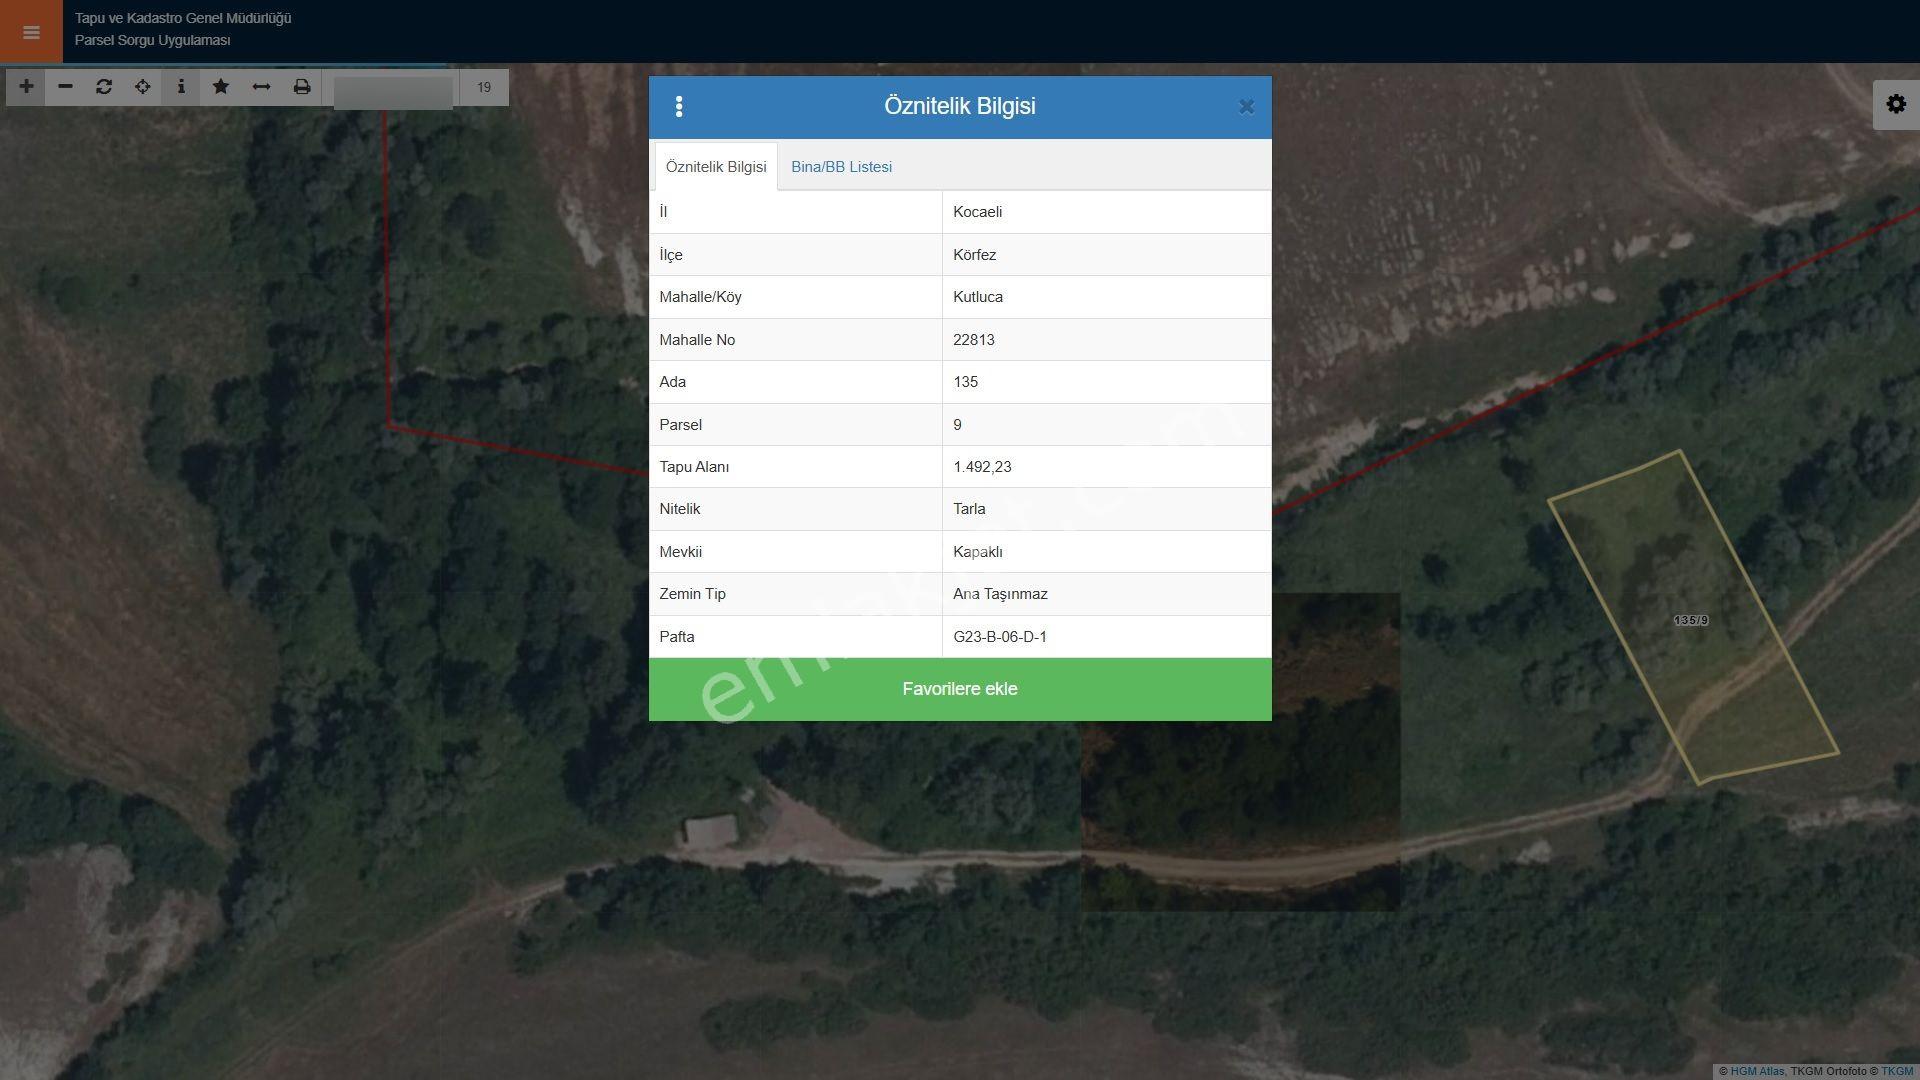Viewport: 1920px width, 1080px height.
Task: Open the TKGM attribution link
Action: 1897,1071
